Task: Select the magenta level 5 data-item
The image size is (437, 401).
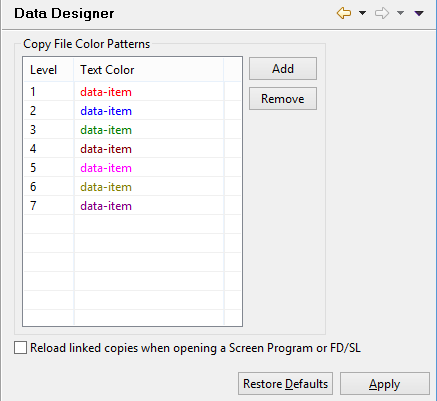Action: click(x=106, y=168)
